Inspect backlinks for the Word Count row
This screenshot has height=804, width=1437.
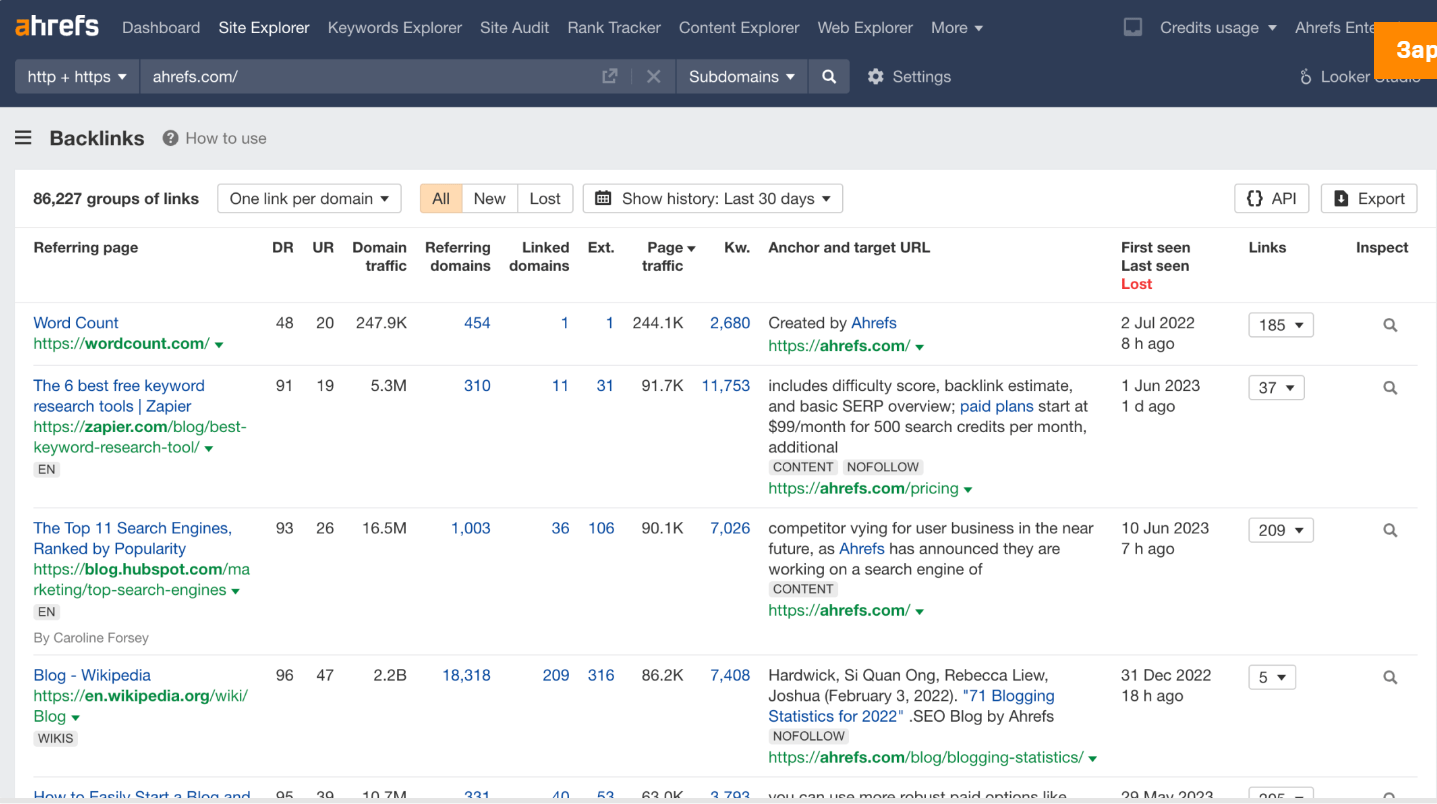[x=1390, y=325]
